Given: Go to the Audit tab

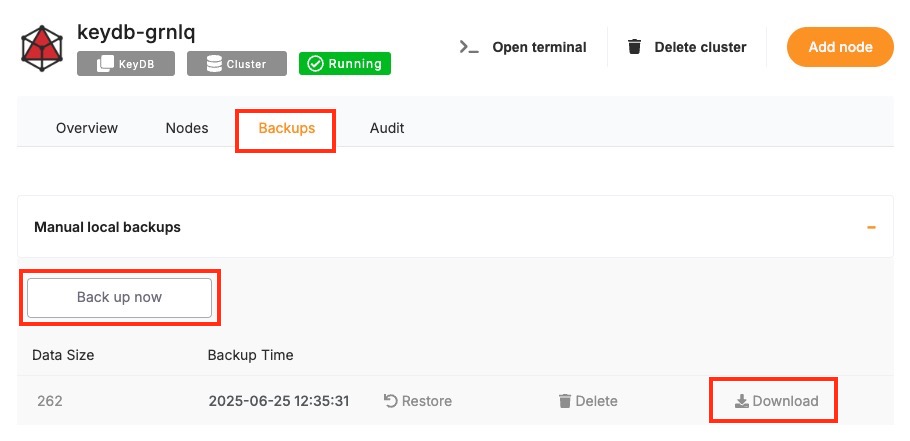Looking at the screenshot, I should [387, 128].
